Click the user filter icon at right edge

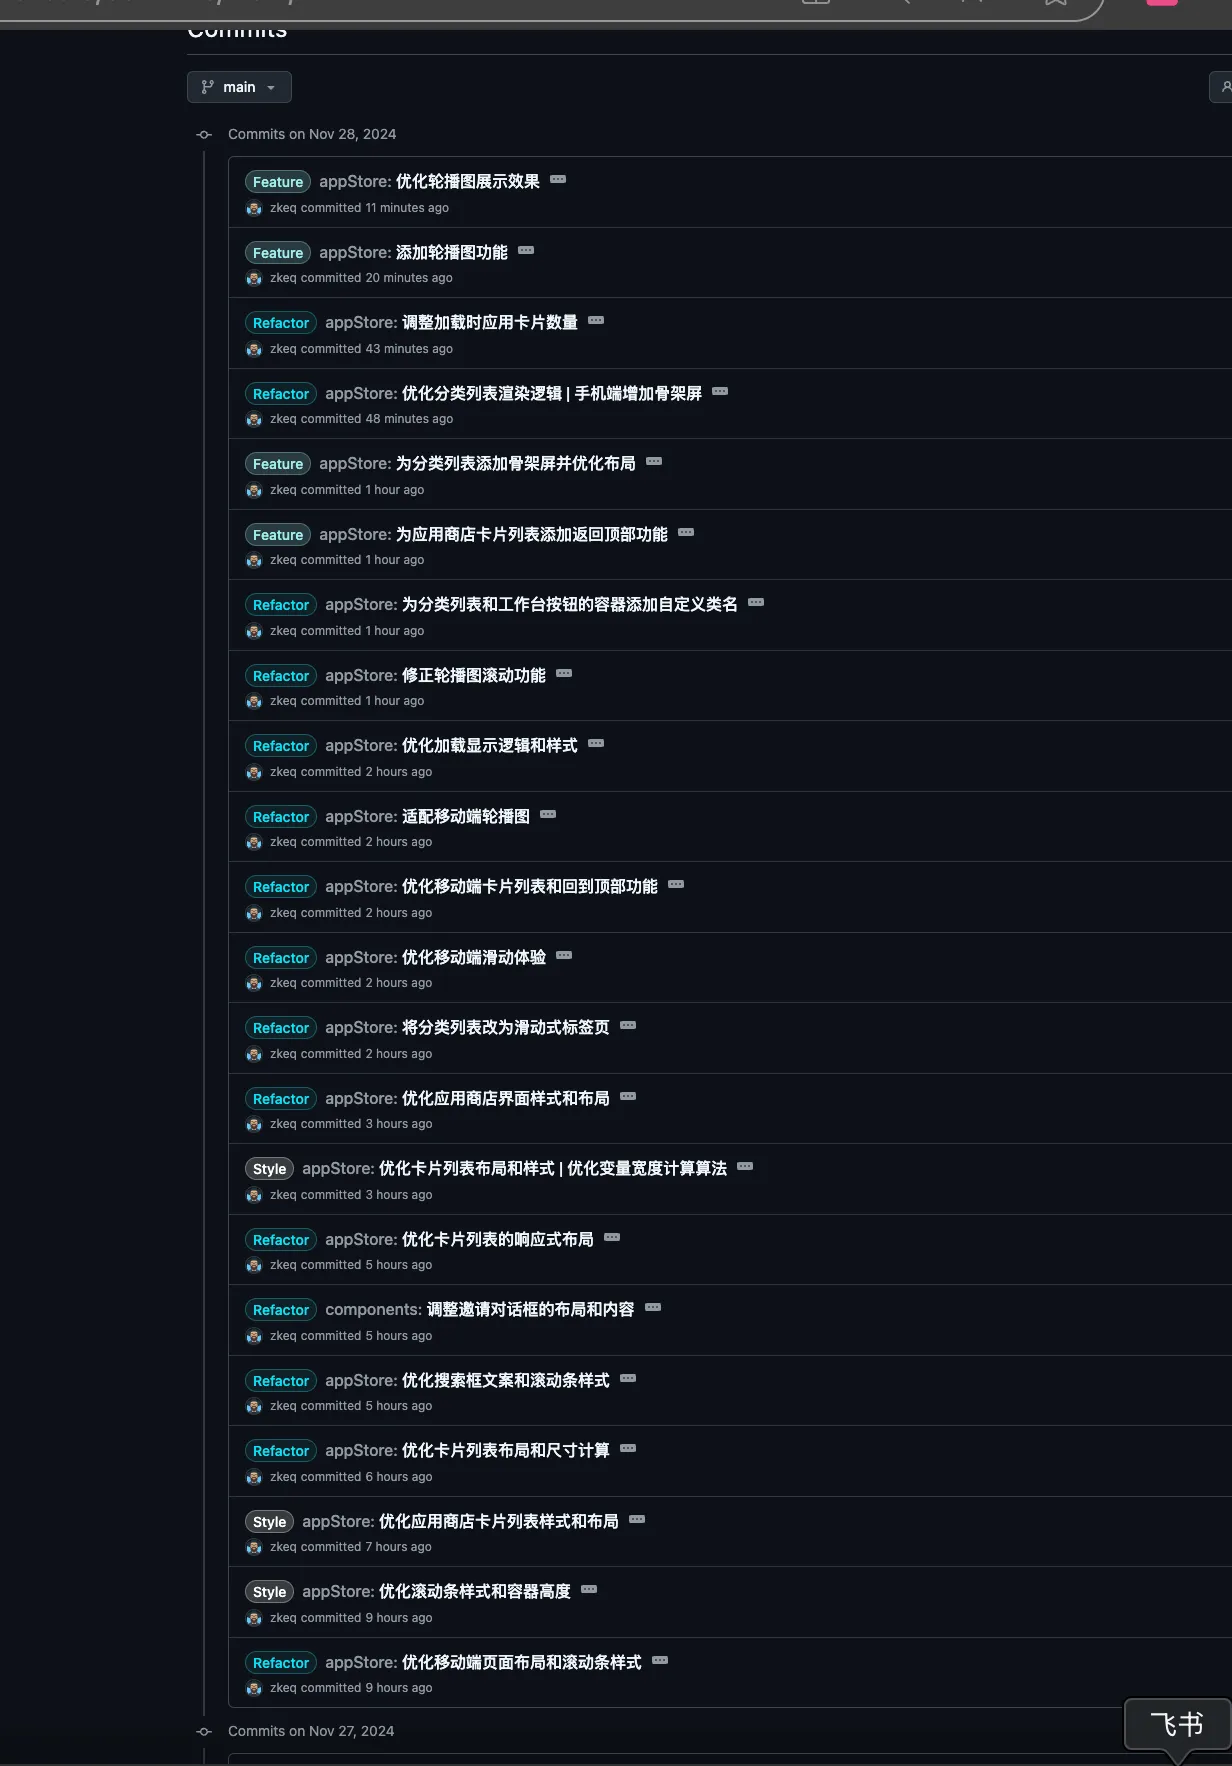tap(1222, 87)
